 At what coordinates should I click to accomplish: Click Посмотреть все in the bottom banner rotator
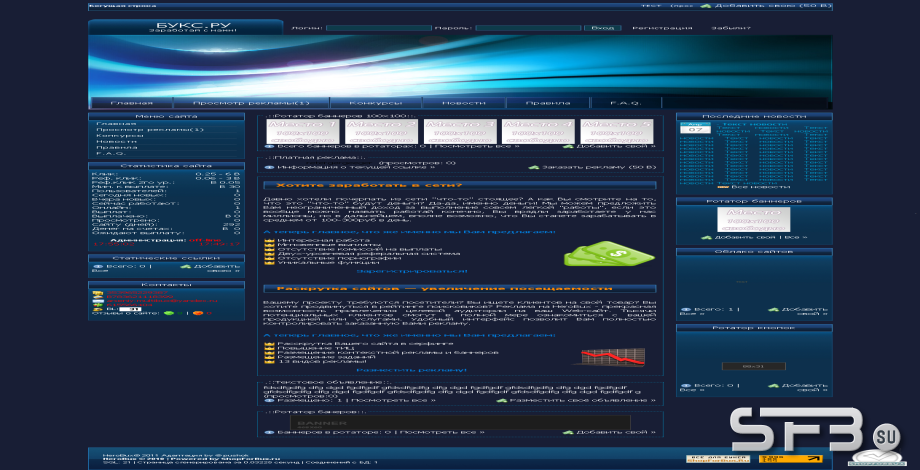click(442, 432)
